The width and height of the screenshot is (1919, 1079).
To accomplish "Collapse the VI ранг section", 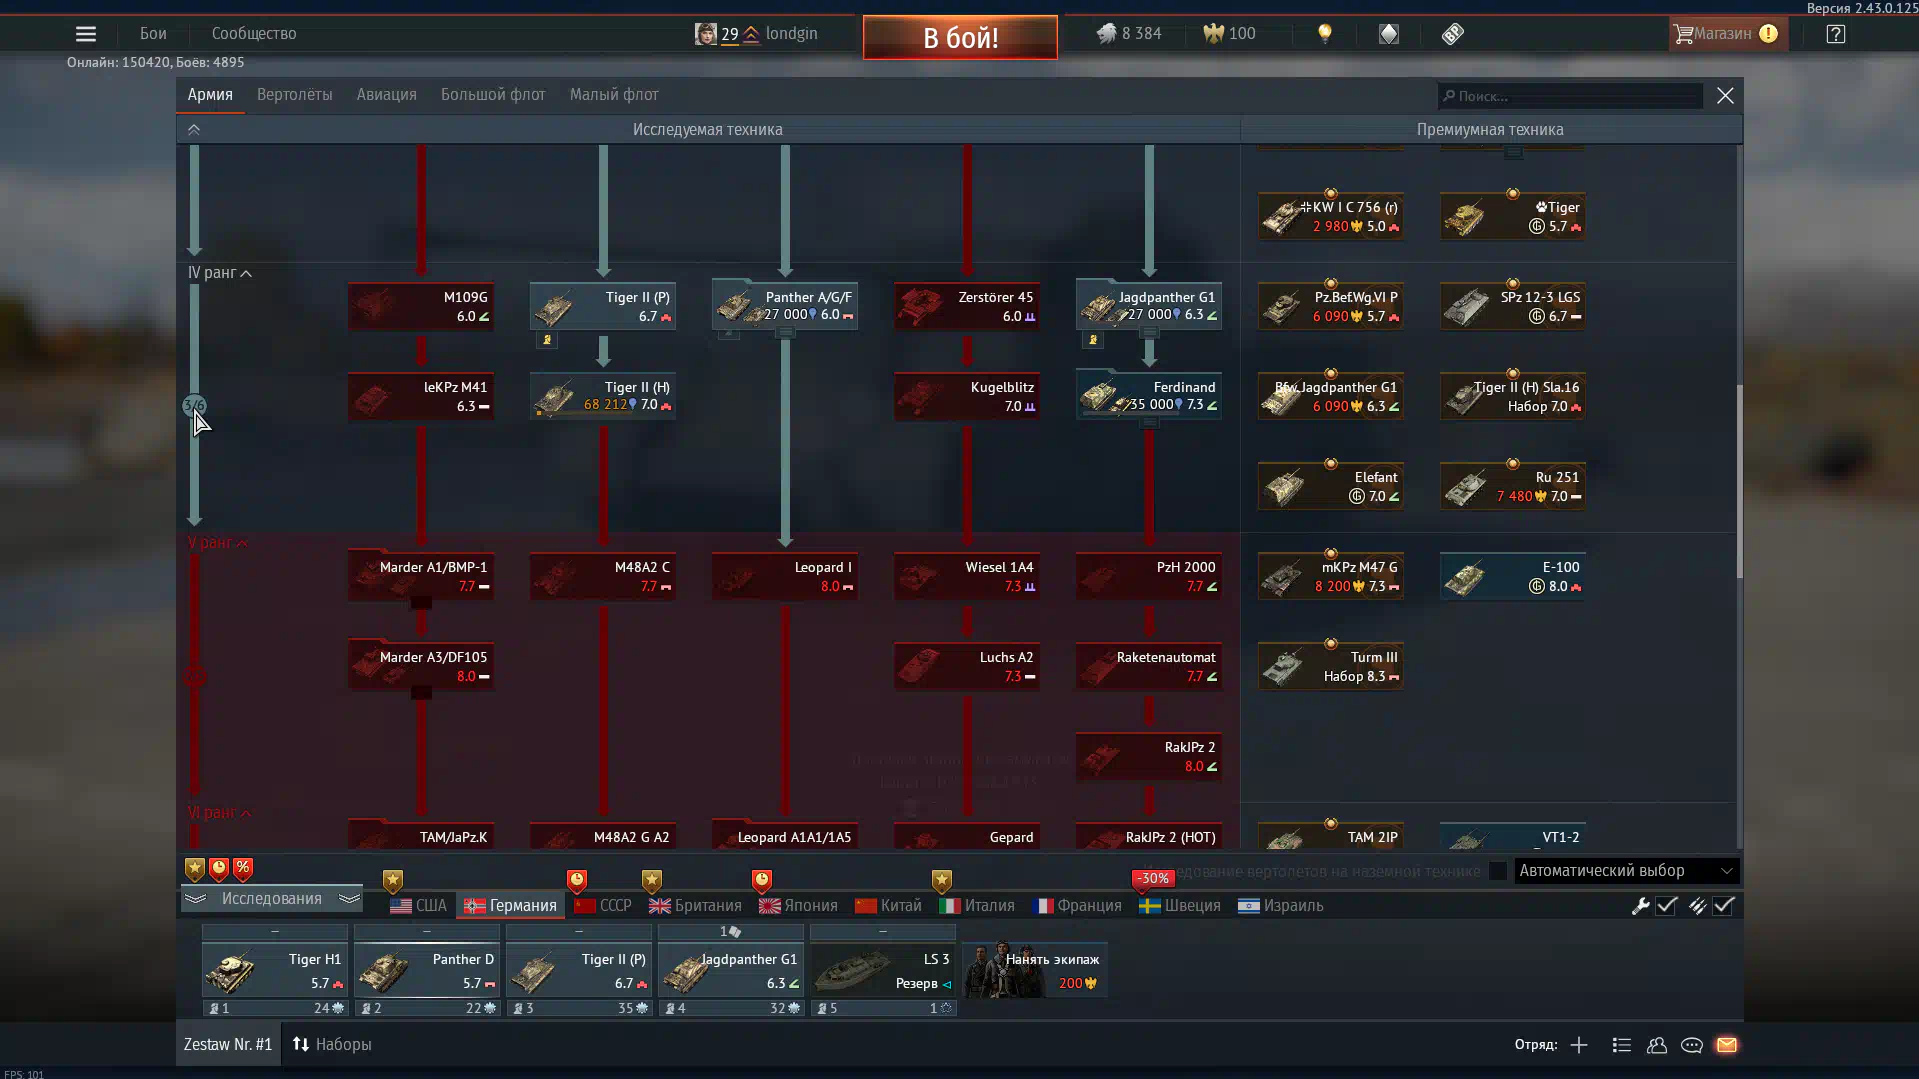I will pos(246,813).
